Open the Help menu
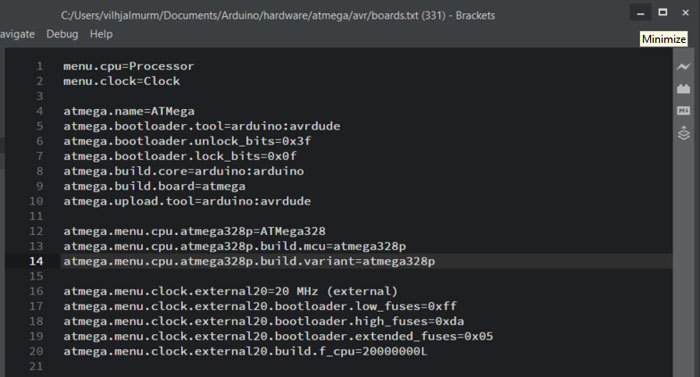This screenshot has width=700, height=377. pyautogui.click(x=101, y=34)
